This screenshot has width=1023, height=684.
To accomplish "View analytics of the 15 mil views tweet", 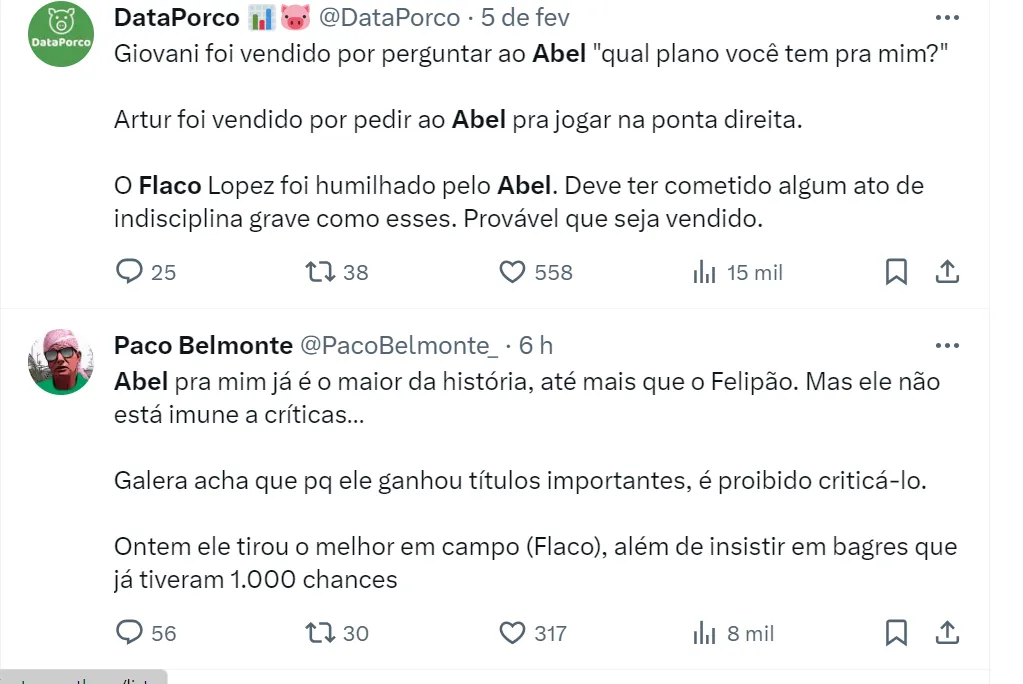I will (705, 272).
